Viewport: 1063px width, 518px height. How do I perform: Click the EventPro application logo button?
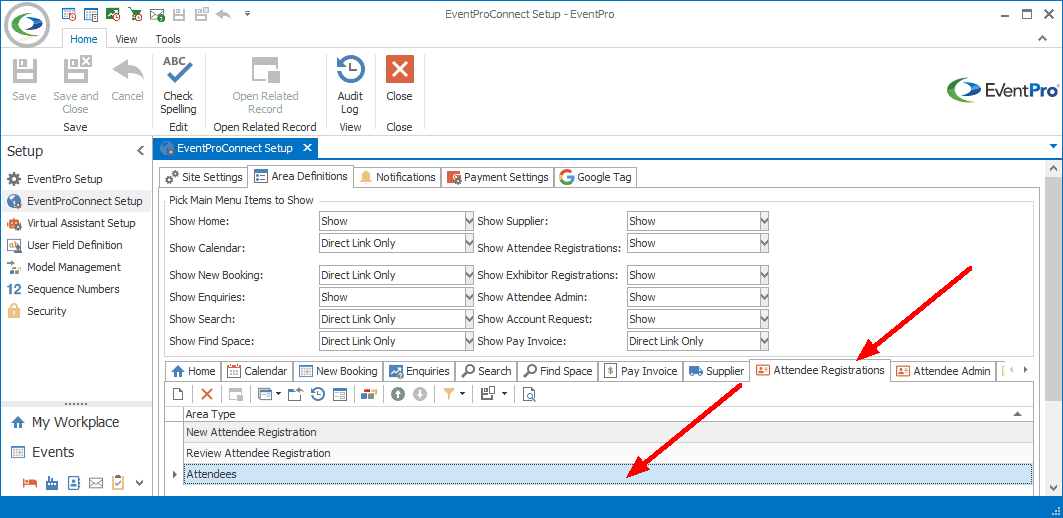pos(26,24)
